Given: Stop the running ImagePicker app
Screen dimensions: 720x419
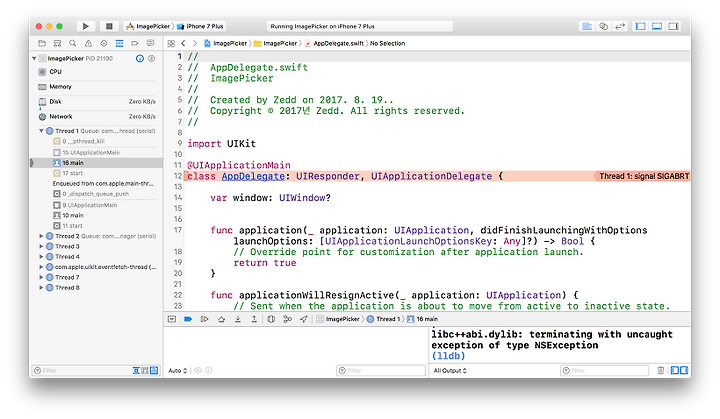Looking at the screenshot, I should coord(109,26).
